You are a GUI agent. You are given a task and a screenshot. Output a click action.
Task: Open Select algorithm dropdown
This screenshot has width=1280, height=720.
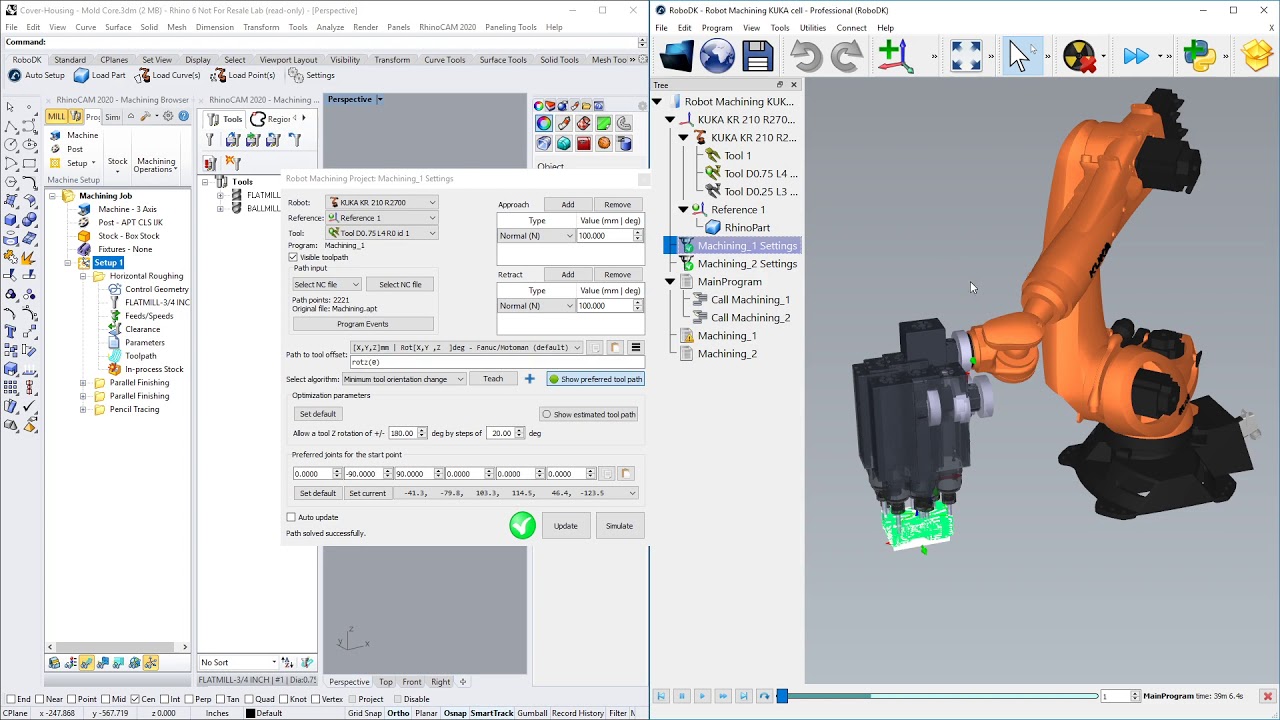pos(404,379)
